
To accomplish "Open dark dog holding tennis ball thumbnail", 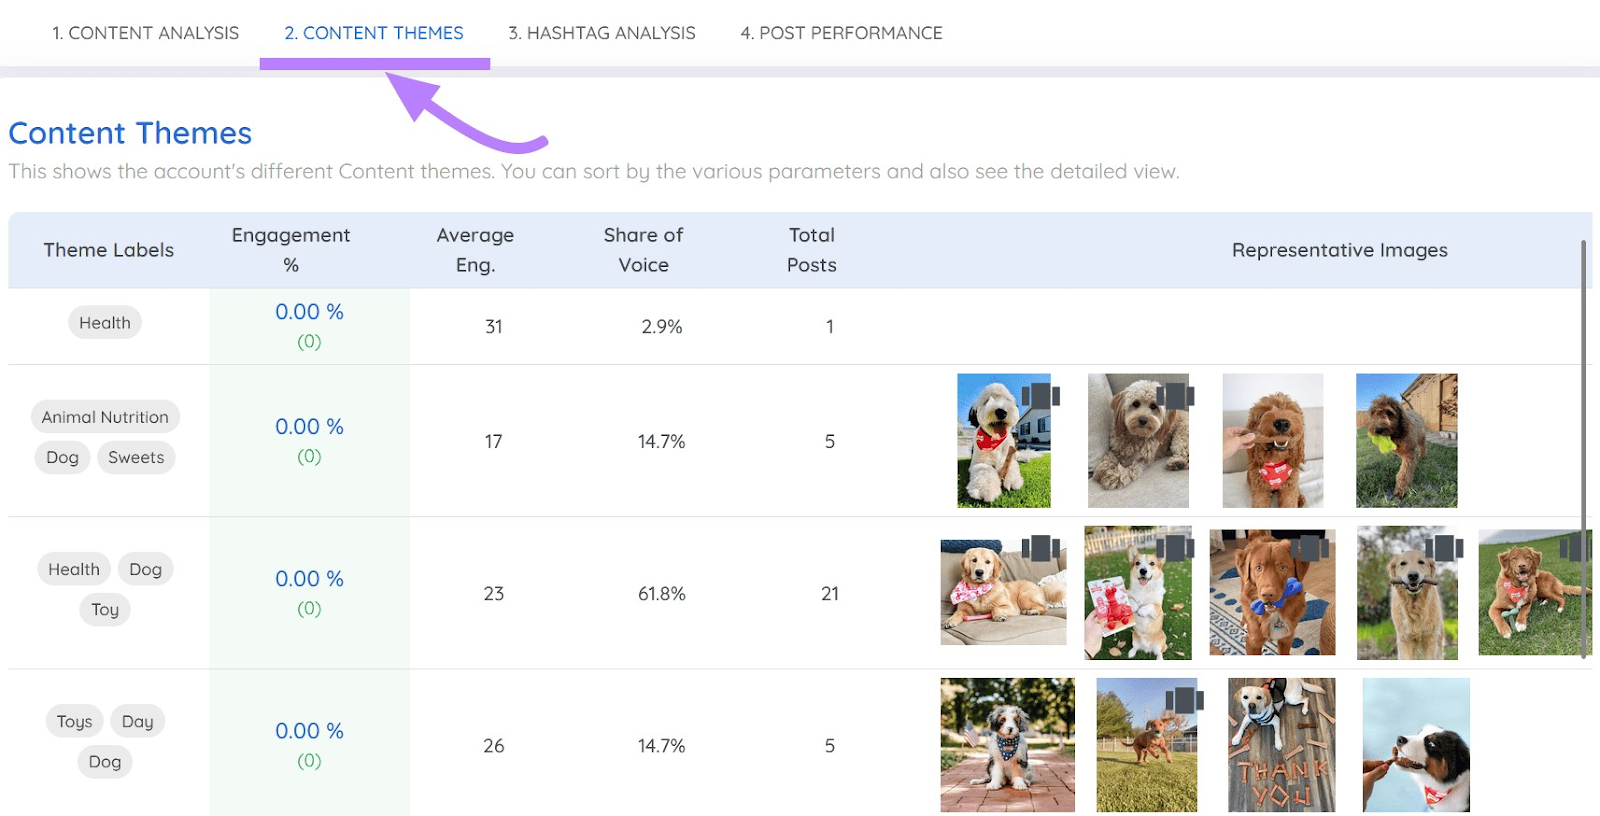I will pos(1406,440).
